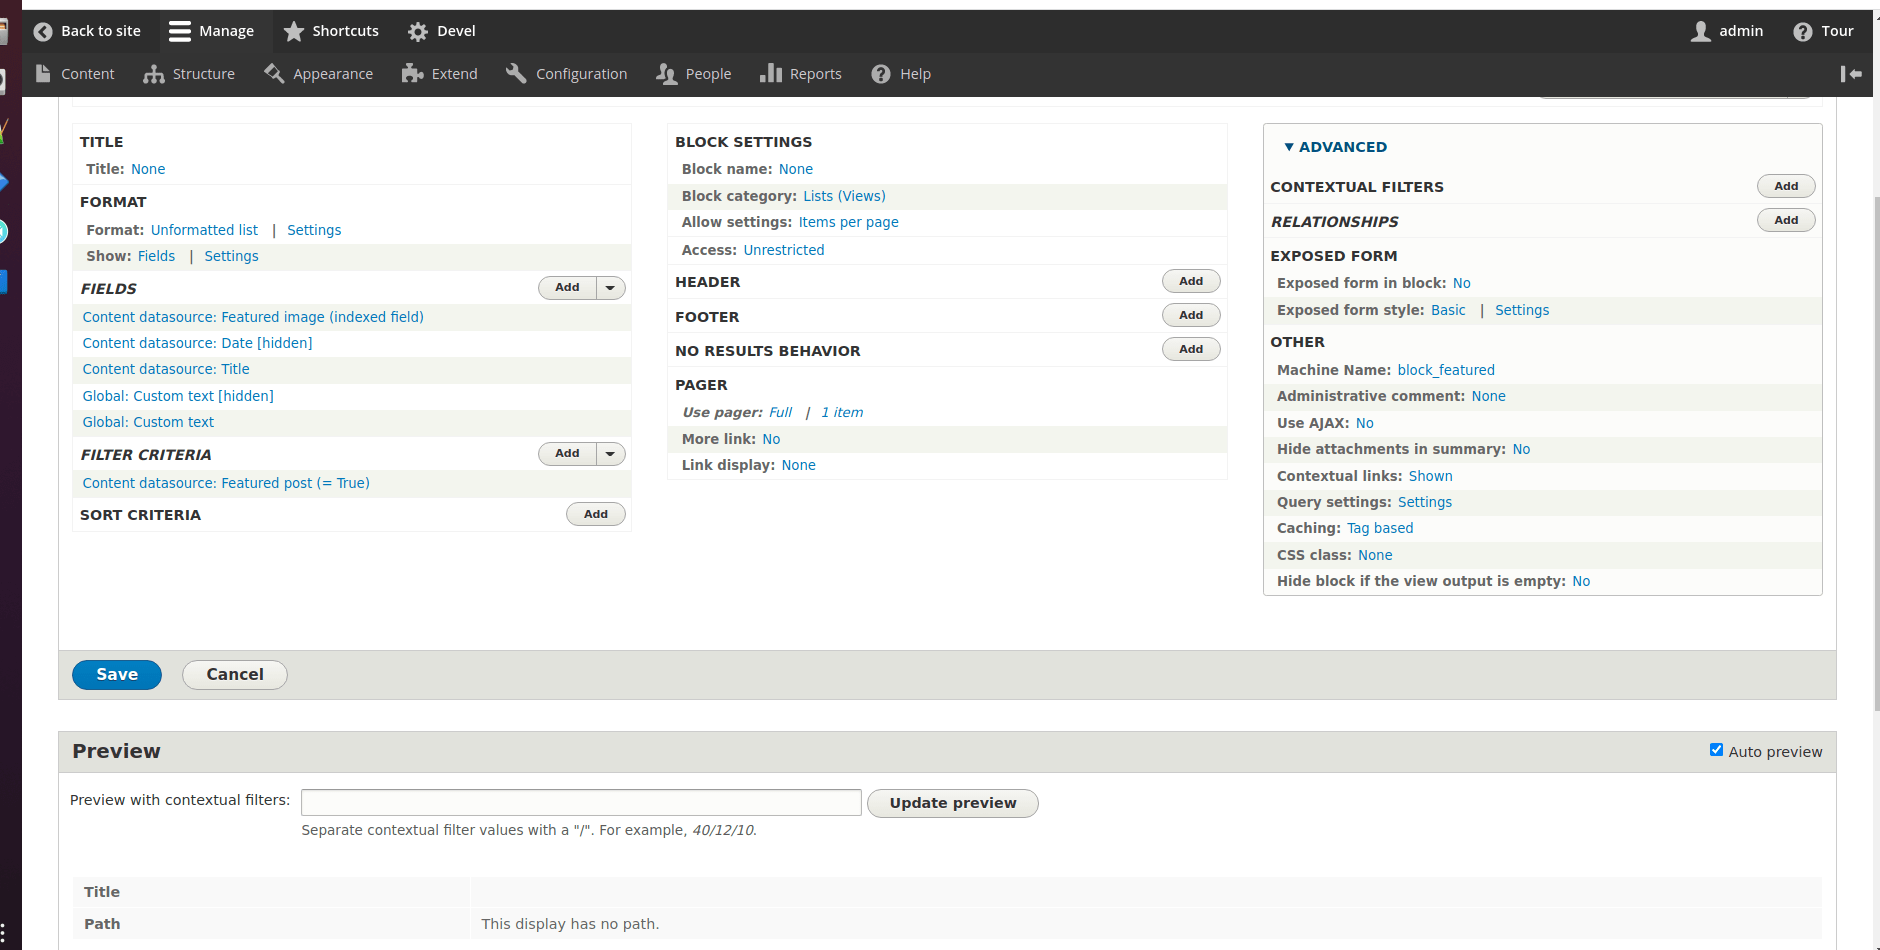
Task: Edit the Featured post filter
Action: coord(226,483)
